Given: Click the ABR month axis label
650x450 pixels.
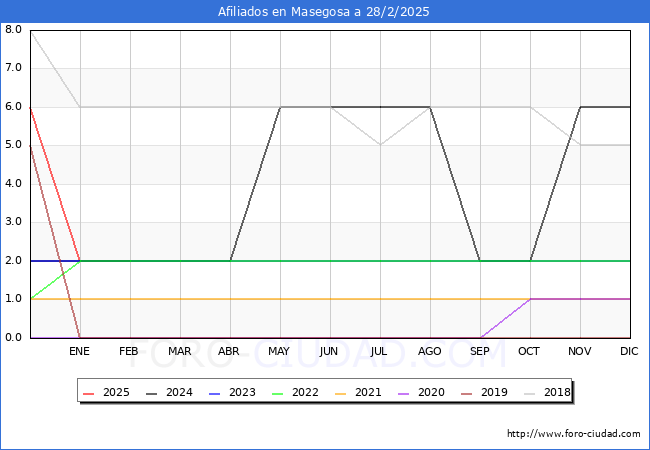Looking at the screenshot, I should point(229,351).
